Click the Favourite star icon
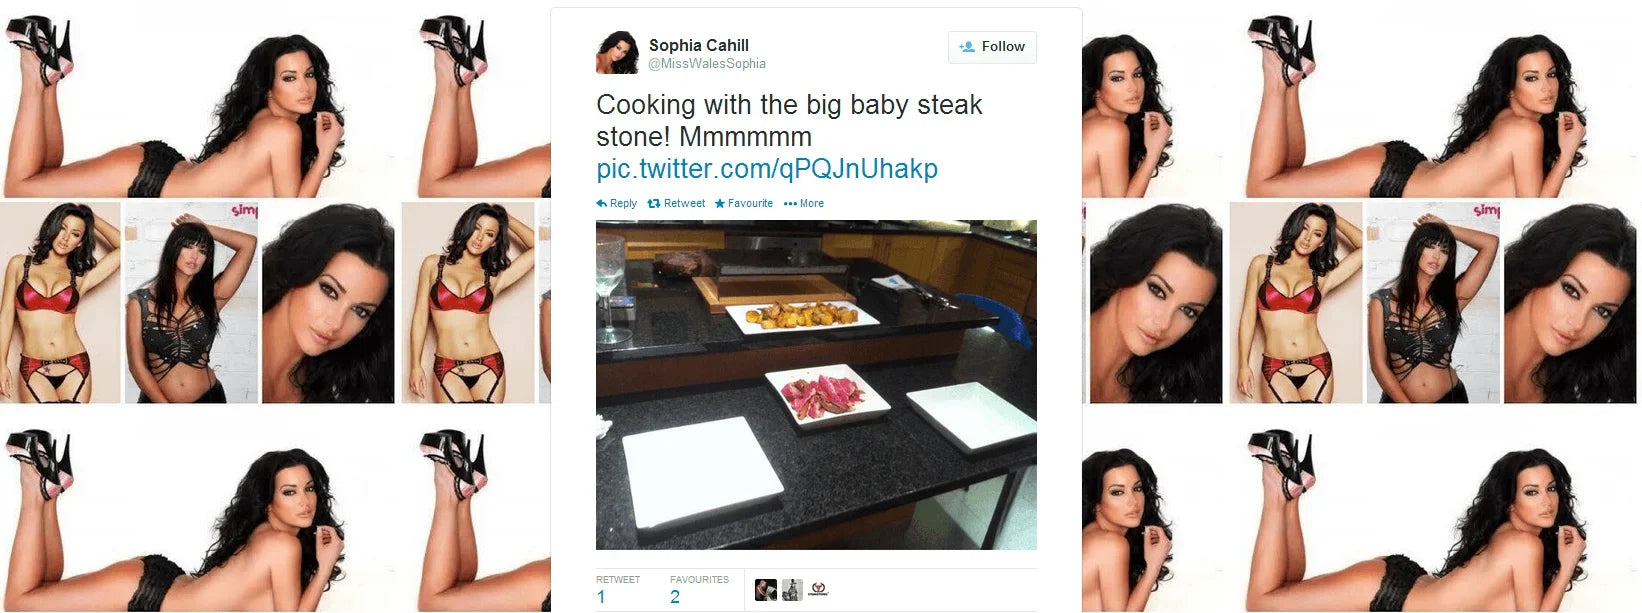This screenshot has height=613, width=1642. click(x=719, y=203)
